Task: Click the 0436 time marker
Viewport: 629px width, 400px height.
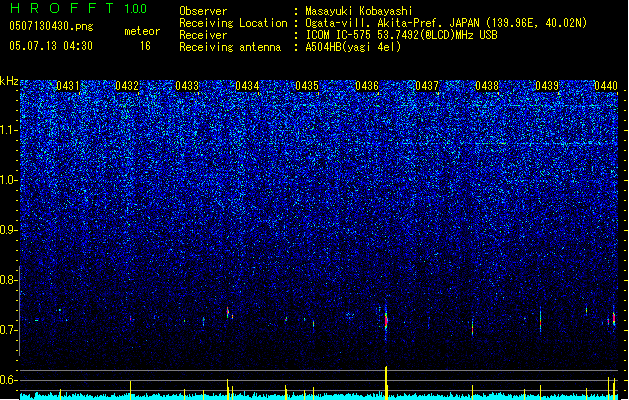Action: [367, 86]
